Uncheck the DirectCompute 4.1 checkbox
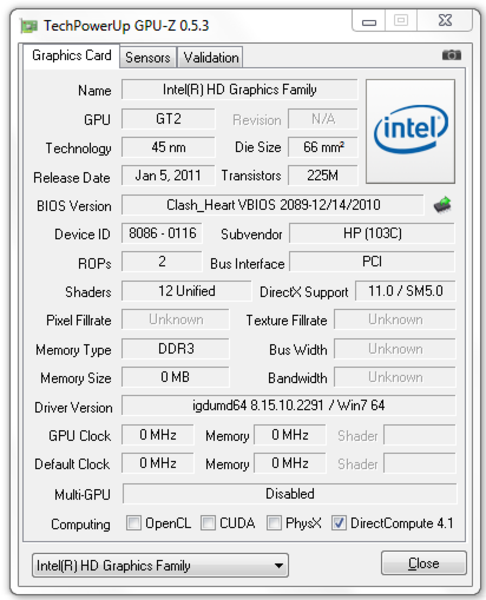The image size is (486, 600). tap(339, 523)
